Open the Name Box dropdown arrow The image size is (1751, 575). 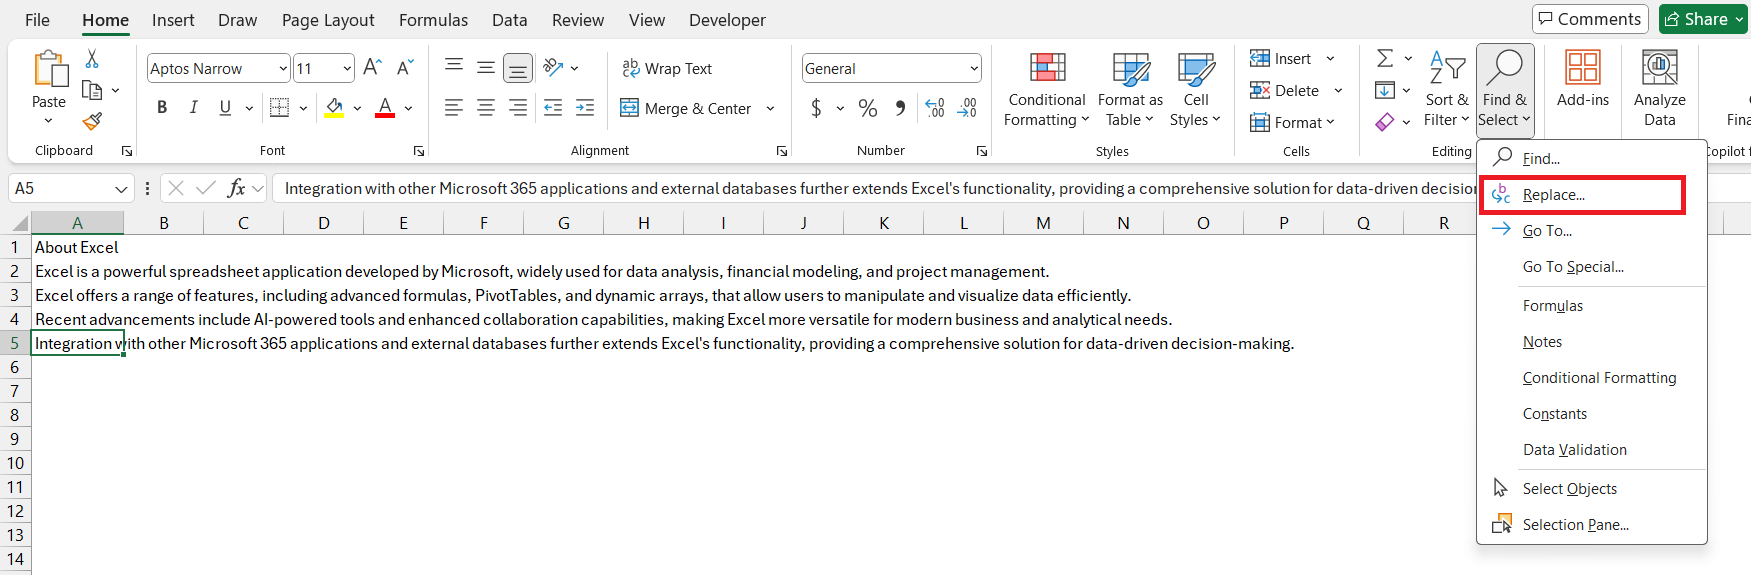[121, 188]
